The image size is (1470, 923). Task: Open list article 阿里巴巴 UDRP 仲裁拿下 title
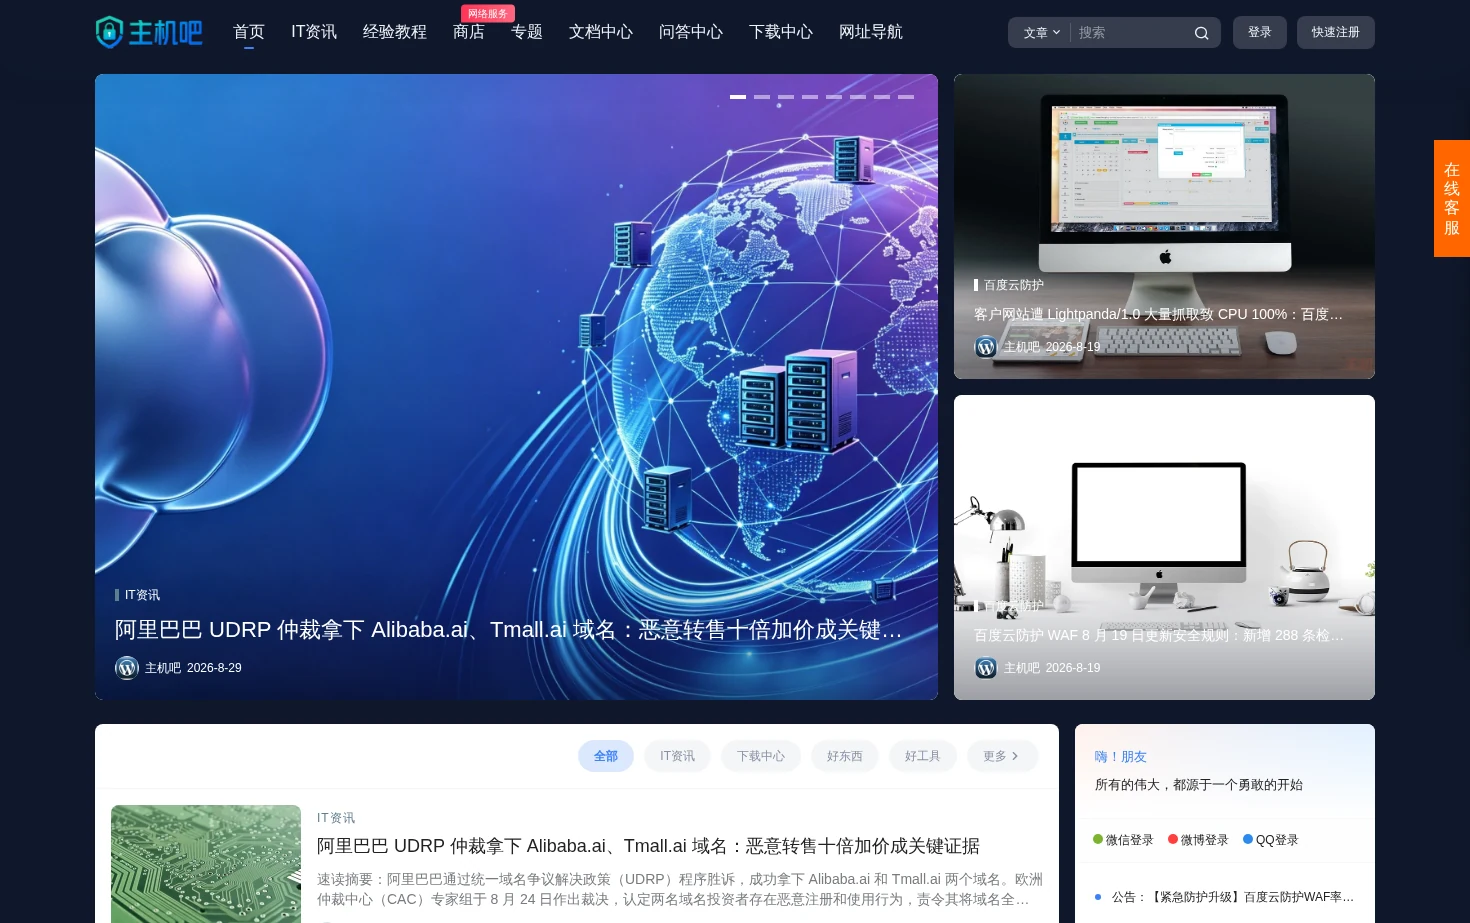pyautogui.click(x=648, y=846)
